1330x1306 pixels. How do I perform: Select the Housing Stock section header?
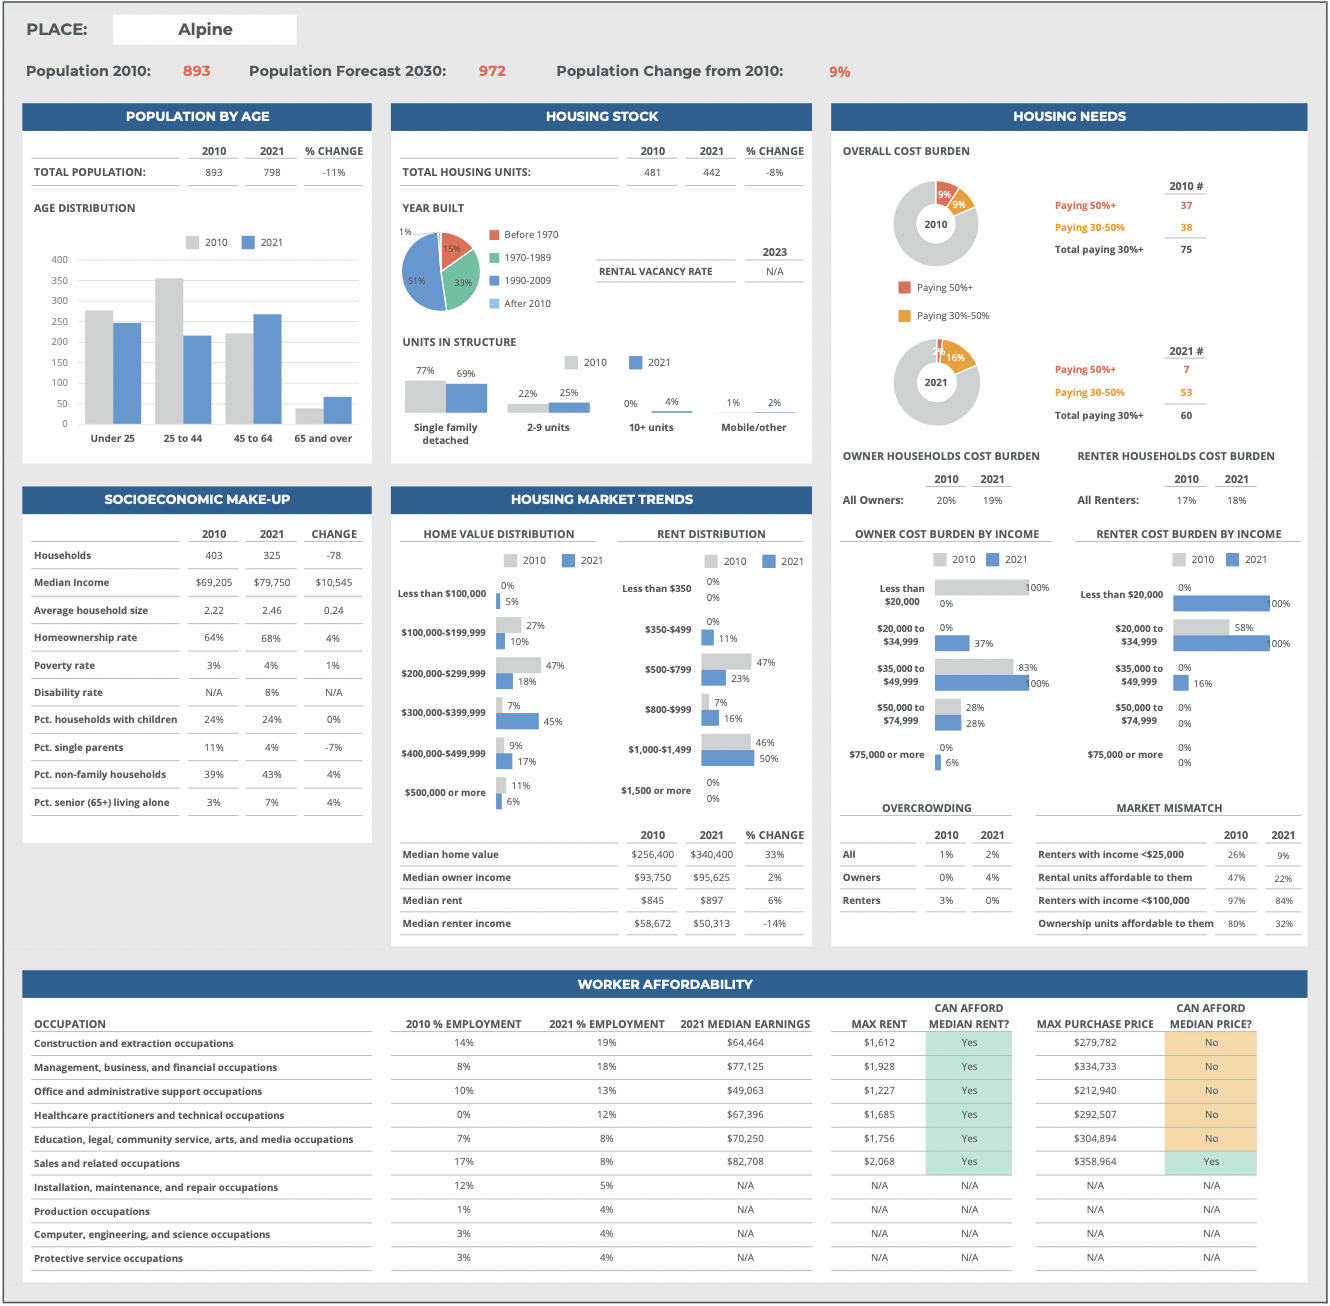click(601, 117)
